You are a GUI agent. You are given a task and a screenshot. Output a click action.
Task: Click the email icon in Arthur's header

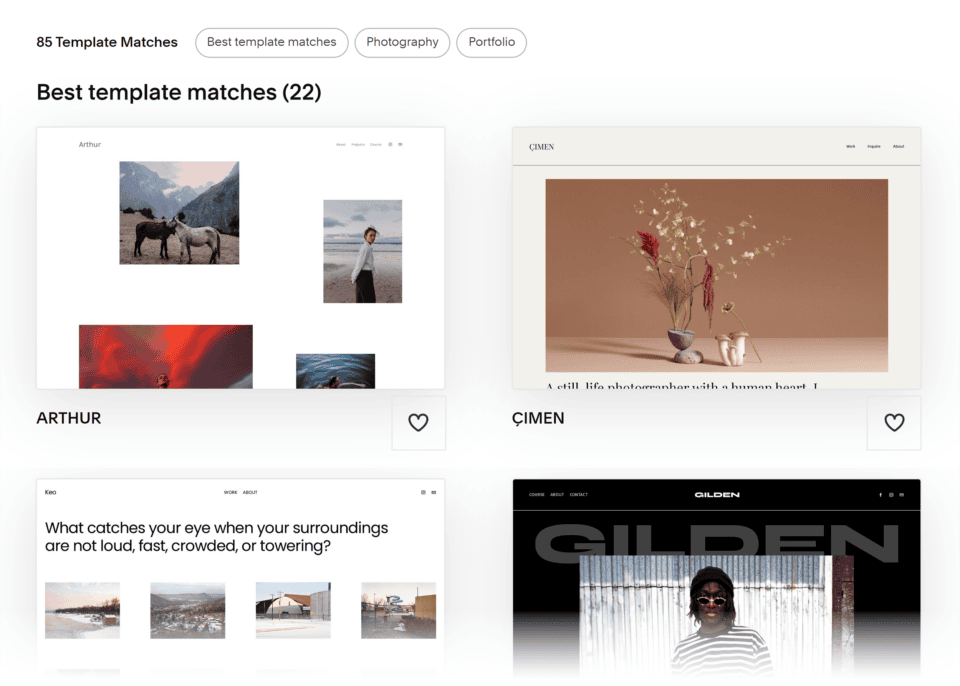click(x=400, y=143)
